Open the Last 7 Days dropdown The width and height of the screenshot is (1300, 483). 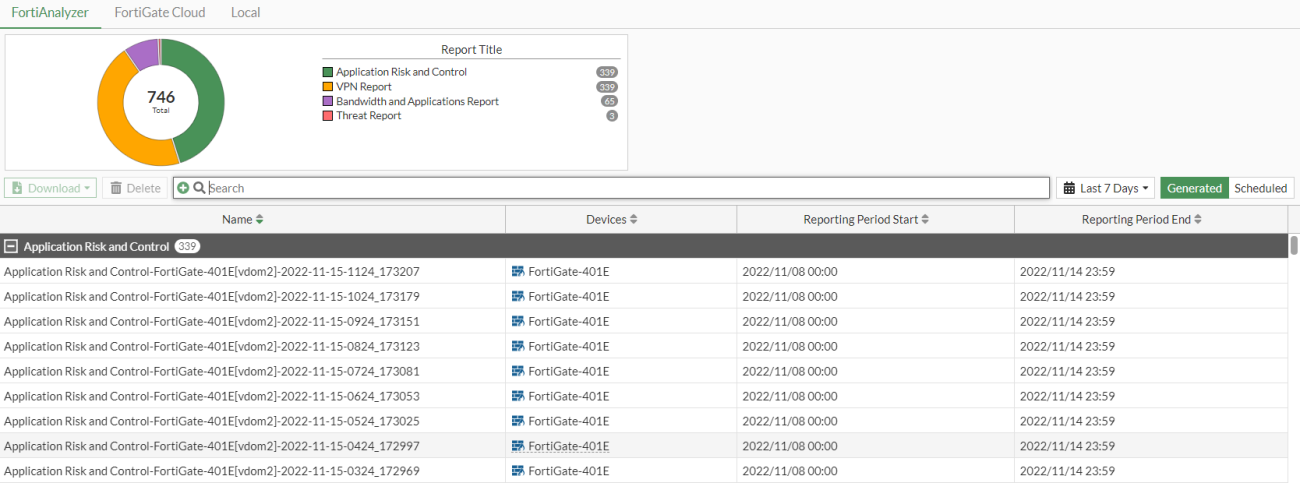tap(1105, 188)
